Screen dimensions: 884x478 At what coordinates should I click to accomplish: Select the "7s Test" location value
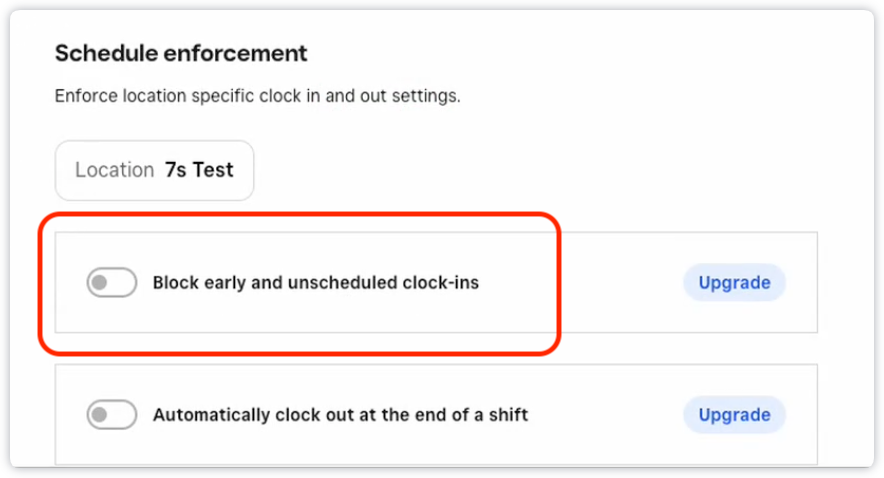pos(199,170)
